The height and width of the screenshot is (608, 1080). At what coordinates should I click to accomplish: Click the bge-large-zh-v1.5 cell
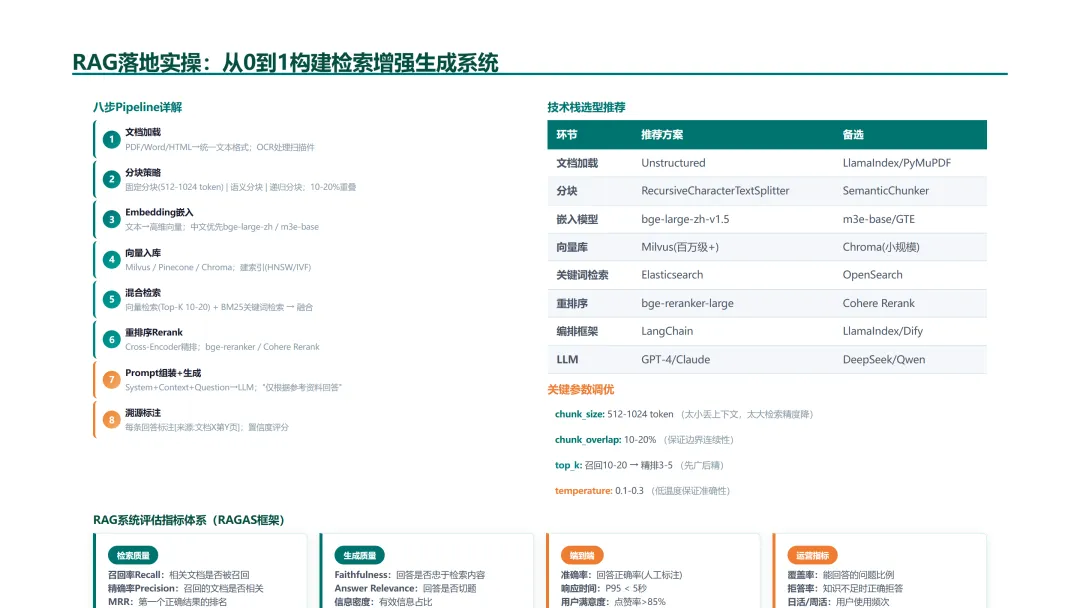click(685, 219)
